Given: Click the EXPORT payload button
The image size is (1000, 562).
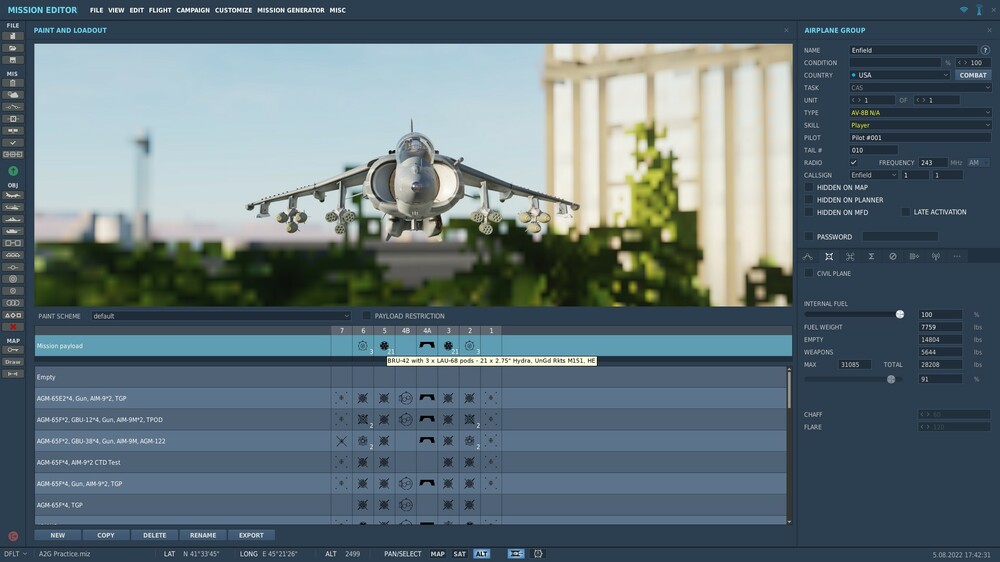Looking at the screenshot, I should tap(251, 535).
